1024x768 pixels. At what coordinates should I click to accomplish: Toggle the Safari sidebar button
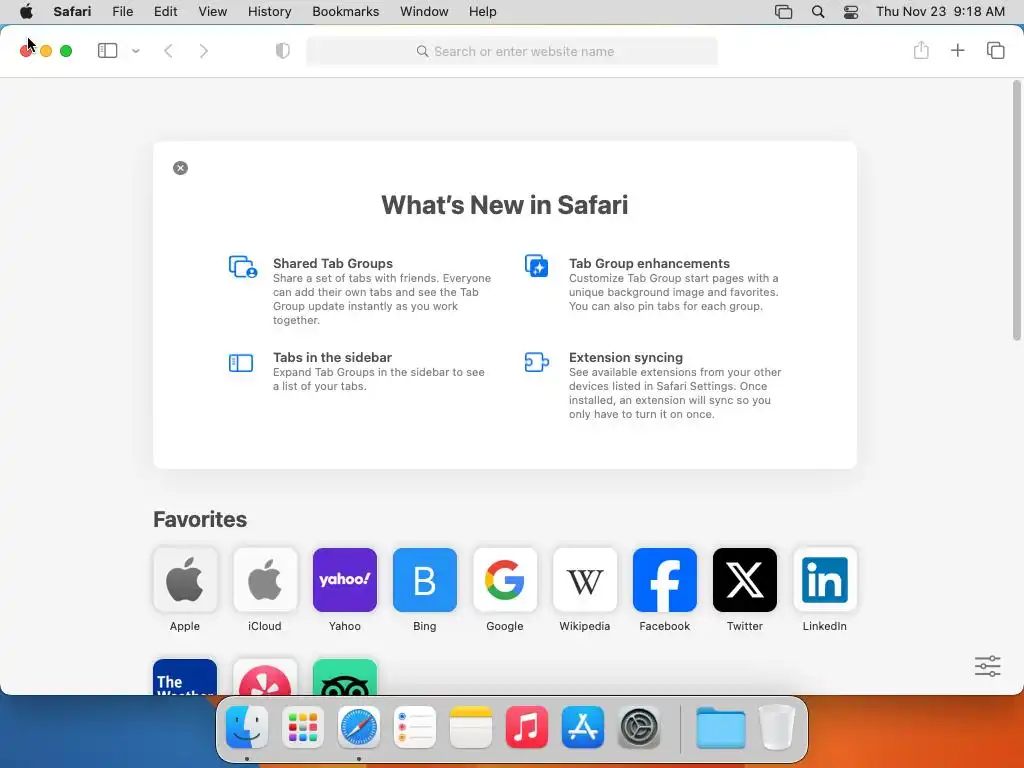107,51
